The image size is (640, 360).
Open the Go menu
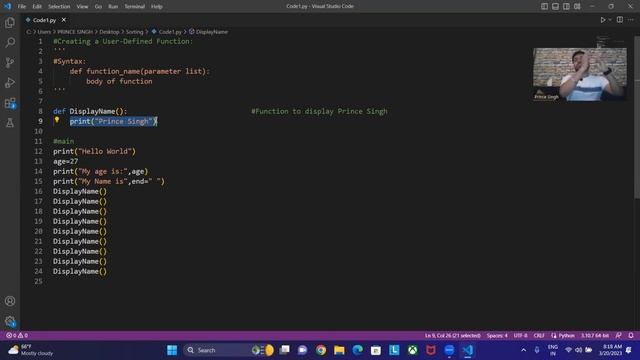click(98, 6)
